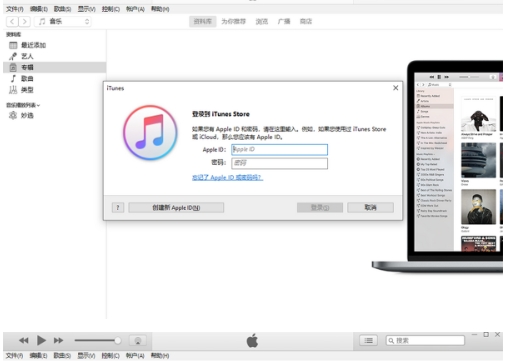Open the 帐户(A) menu in top bar
Screen dimensions: 505x361
(135, 9)
